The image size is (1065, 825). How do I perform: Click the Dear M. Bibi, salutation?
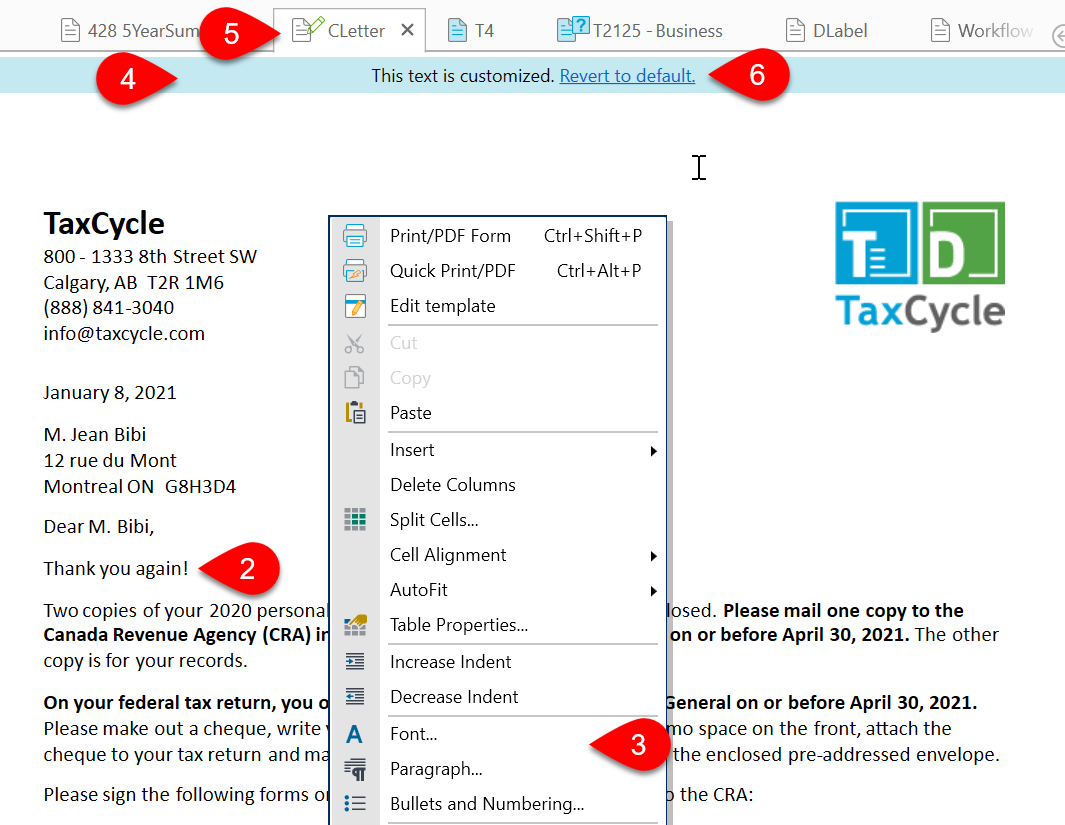(99, 526)
